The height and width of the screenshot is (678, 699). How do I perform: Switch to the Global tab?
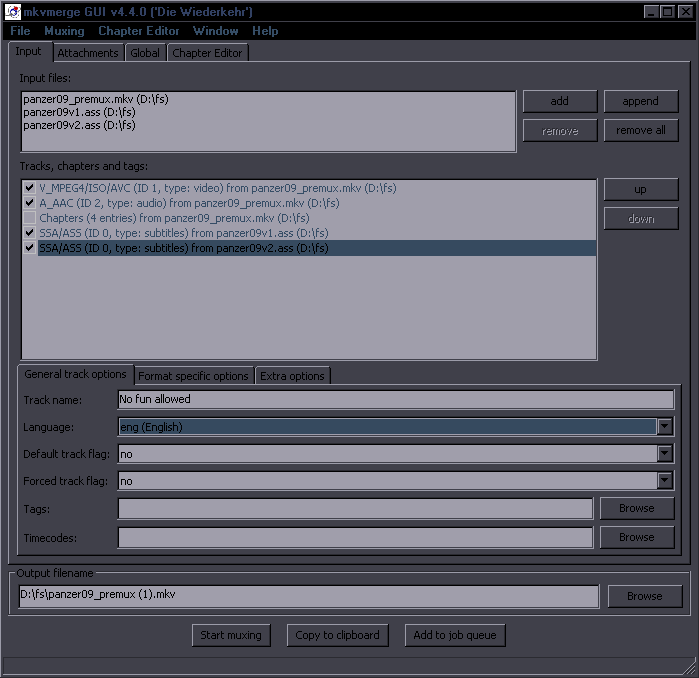[145, 53]
